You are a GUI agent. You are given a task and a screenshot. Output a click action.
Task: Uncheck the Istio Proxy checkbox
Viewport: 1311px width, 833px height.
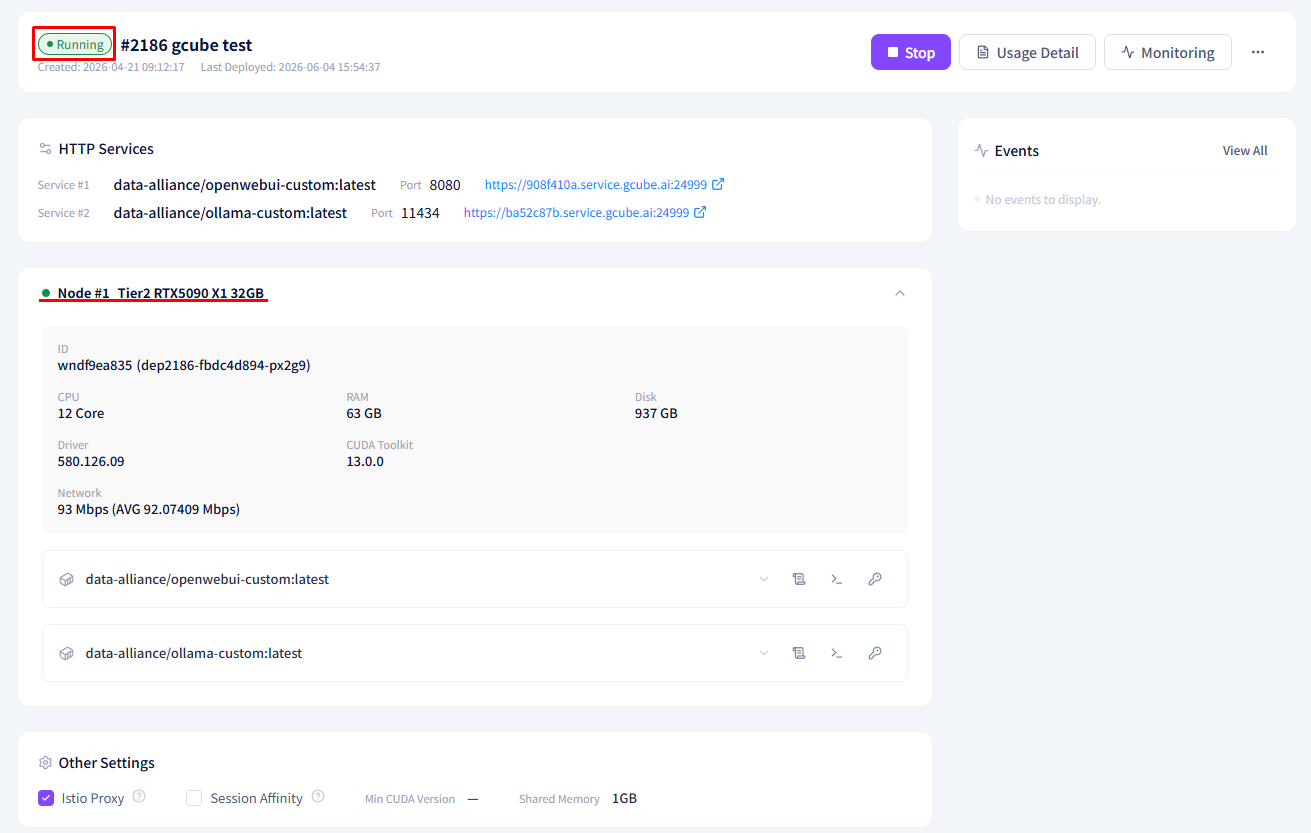coord(46,798)
